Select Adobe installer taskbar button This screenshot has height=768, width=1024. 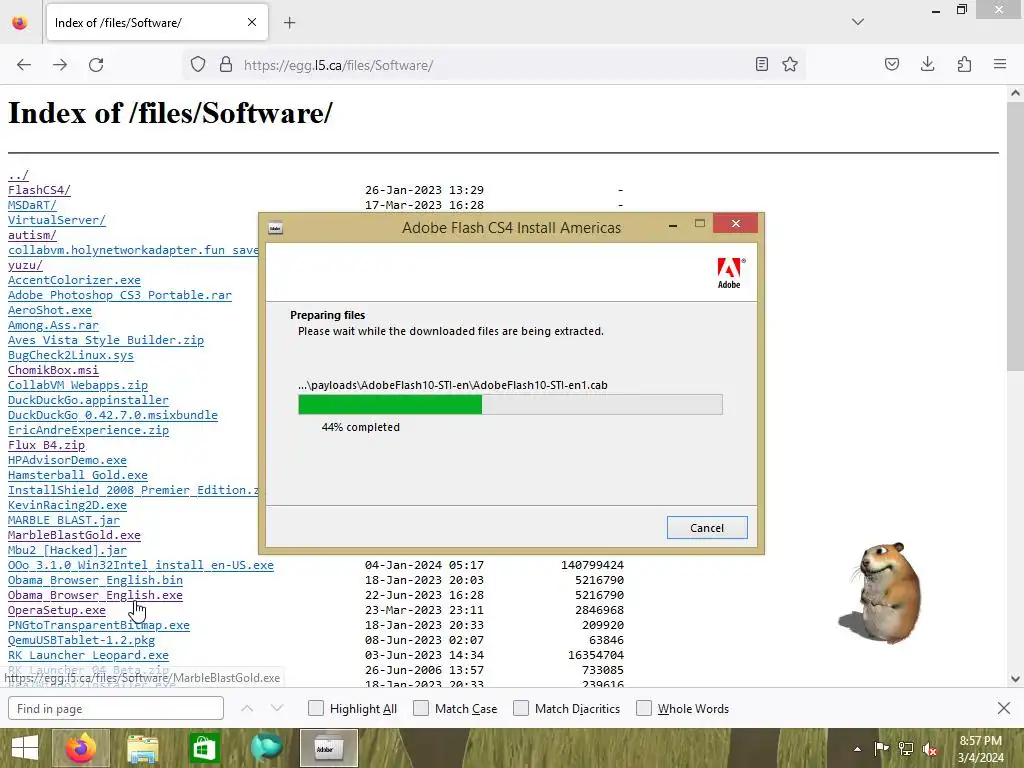click(328, 748)
